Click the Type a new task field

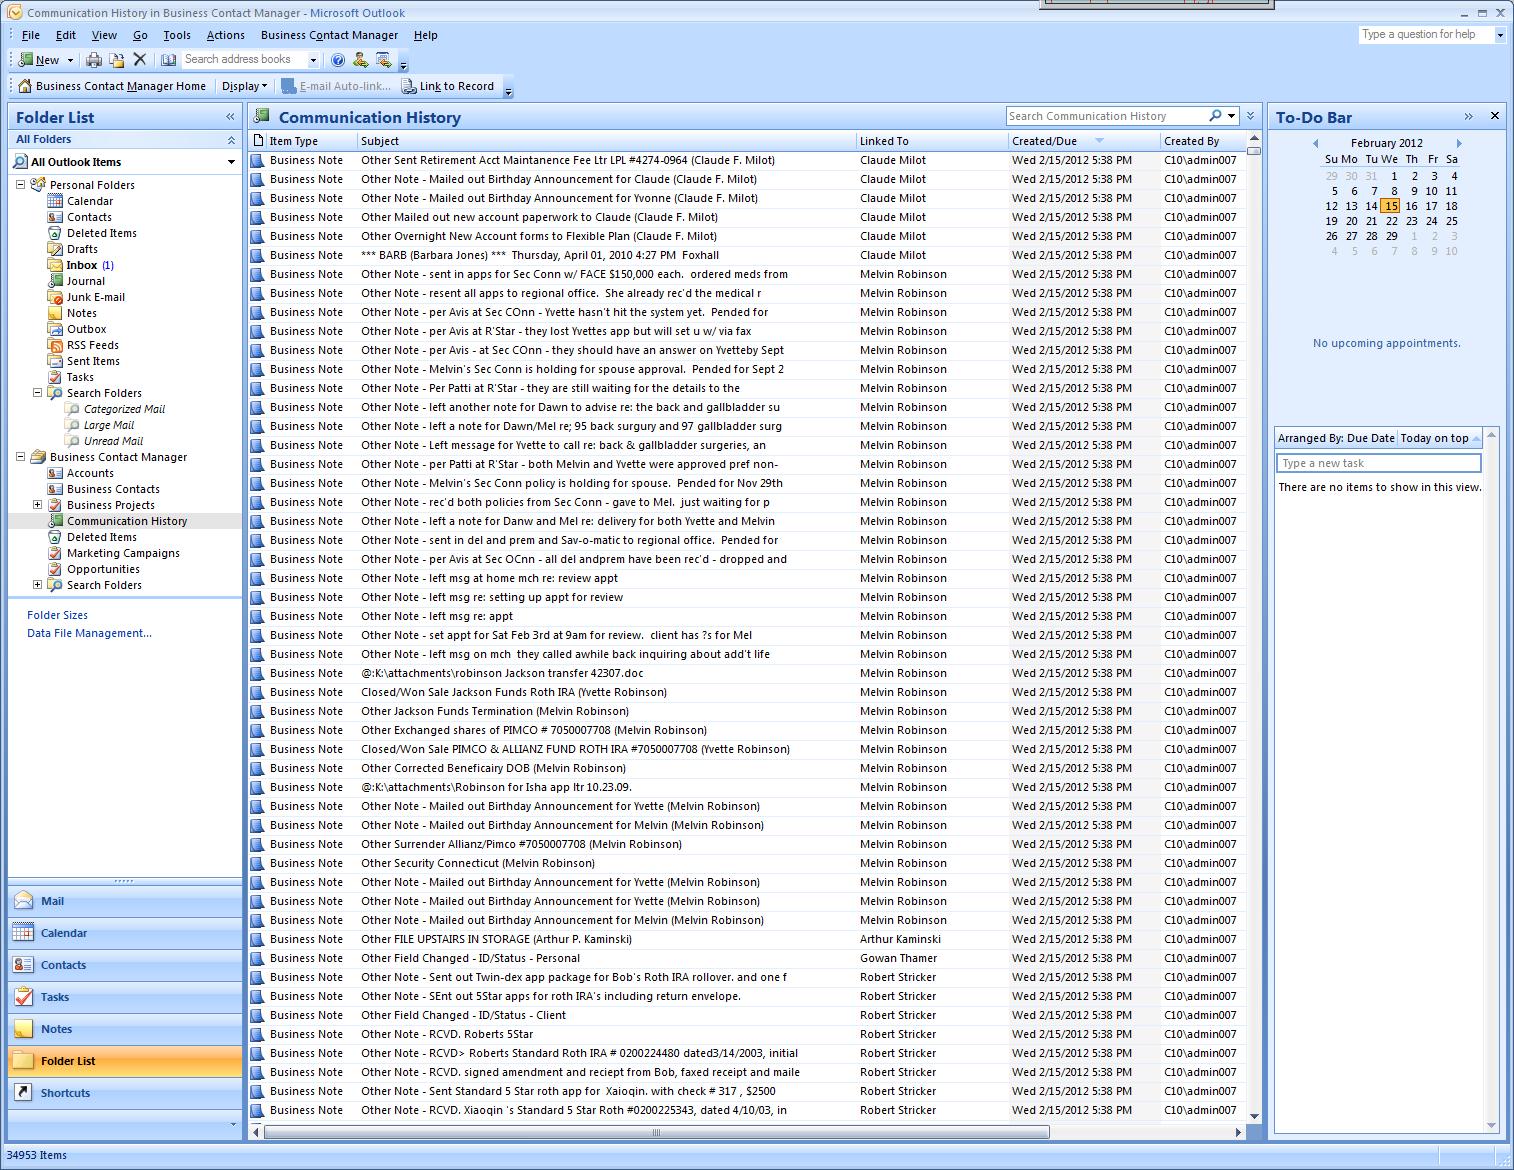point(1378,463)
